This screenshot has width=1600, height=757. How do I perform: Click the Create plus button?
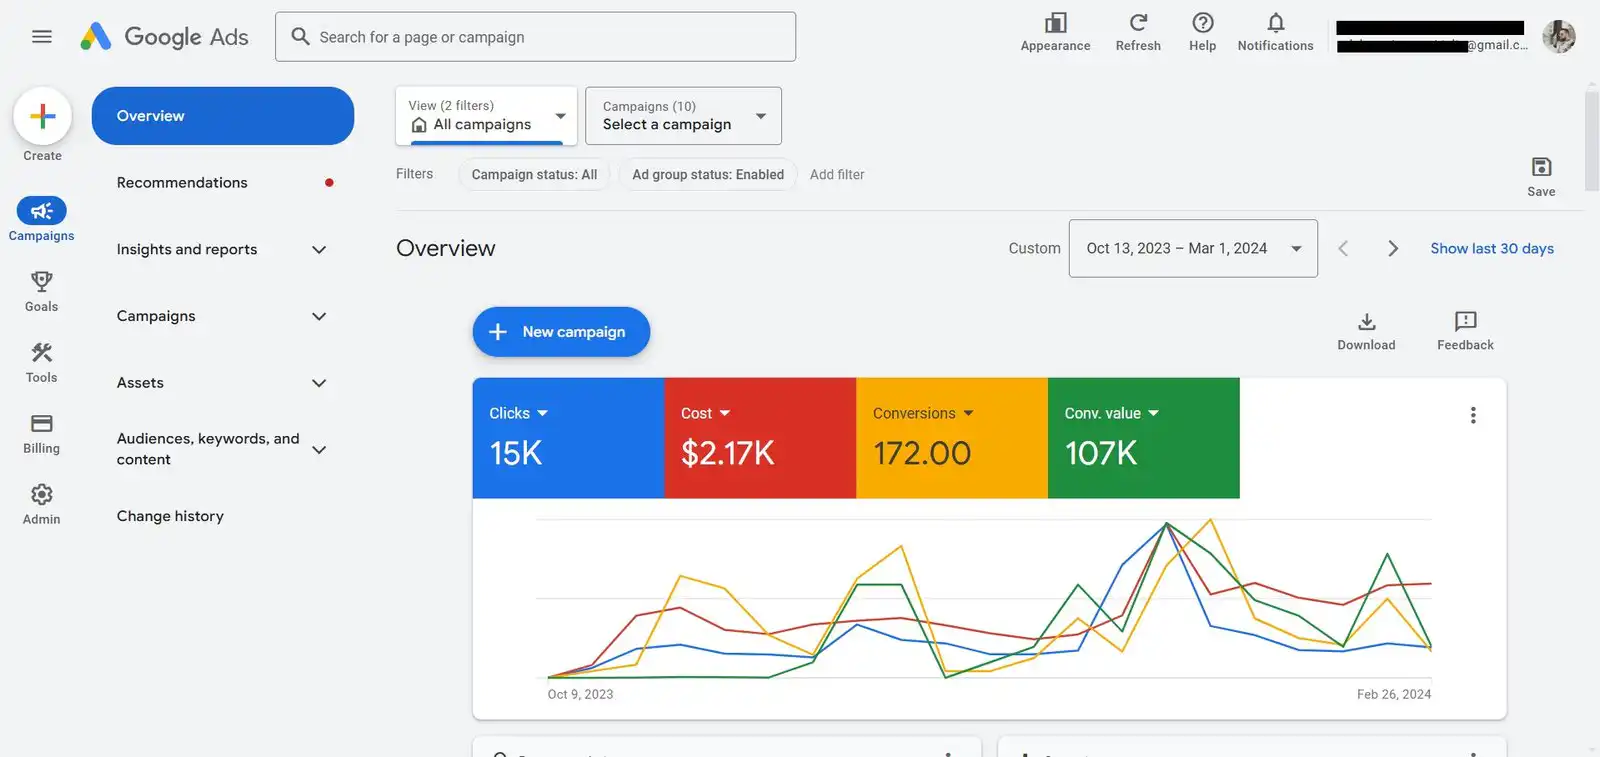point(42,117)
